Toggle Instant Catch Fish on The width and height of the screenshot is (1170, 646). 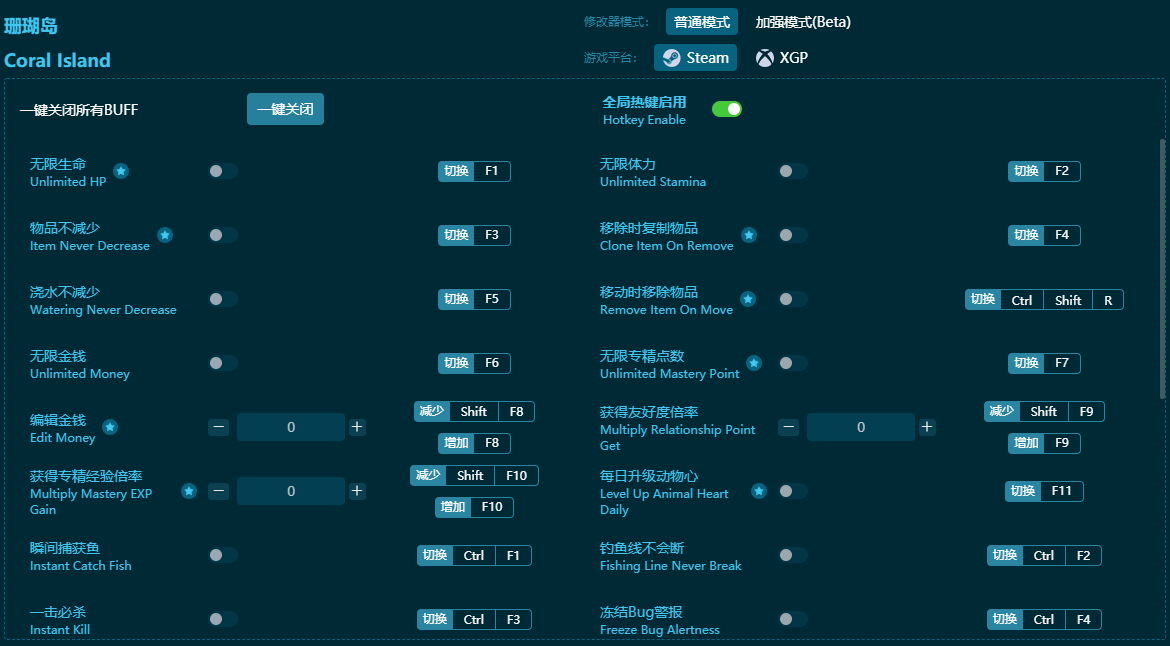(x=222, y=555)
